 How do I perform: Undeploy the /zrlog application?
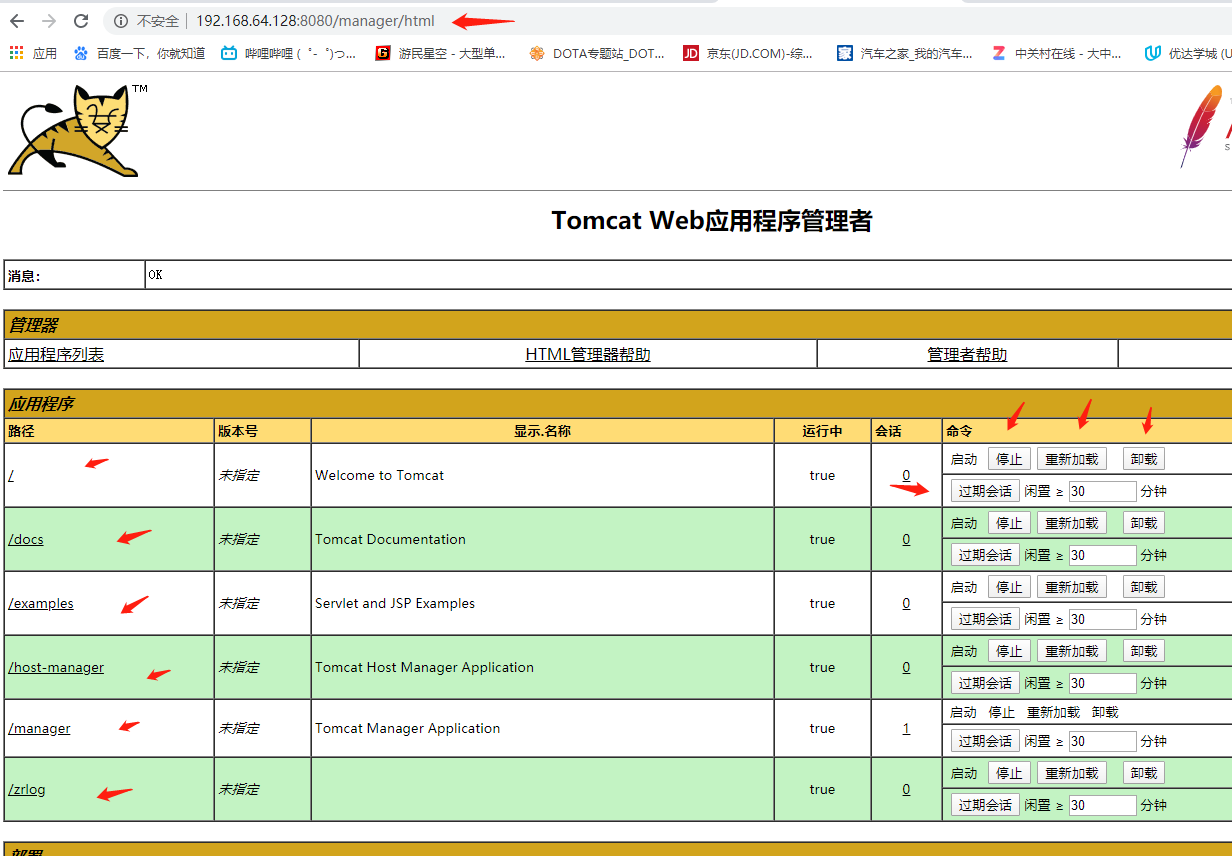pos(1144,773)
